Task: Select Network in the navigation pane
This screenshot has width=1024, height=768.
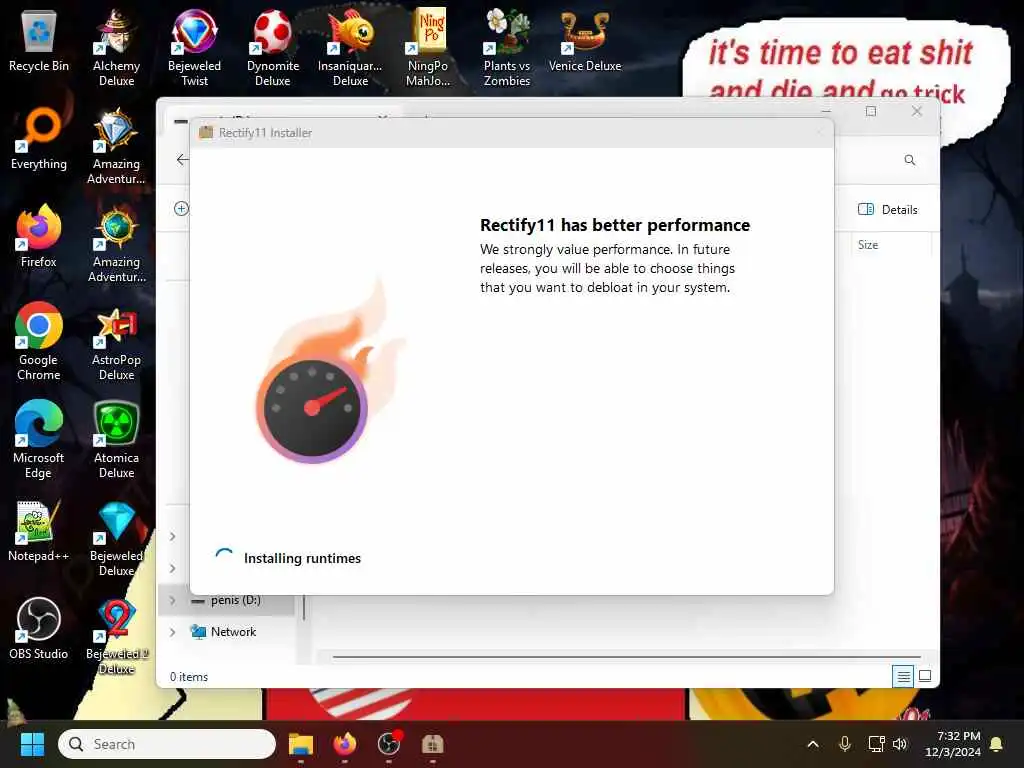Action: (233, 632)
